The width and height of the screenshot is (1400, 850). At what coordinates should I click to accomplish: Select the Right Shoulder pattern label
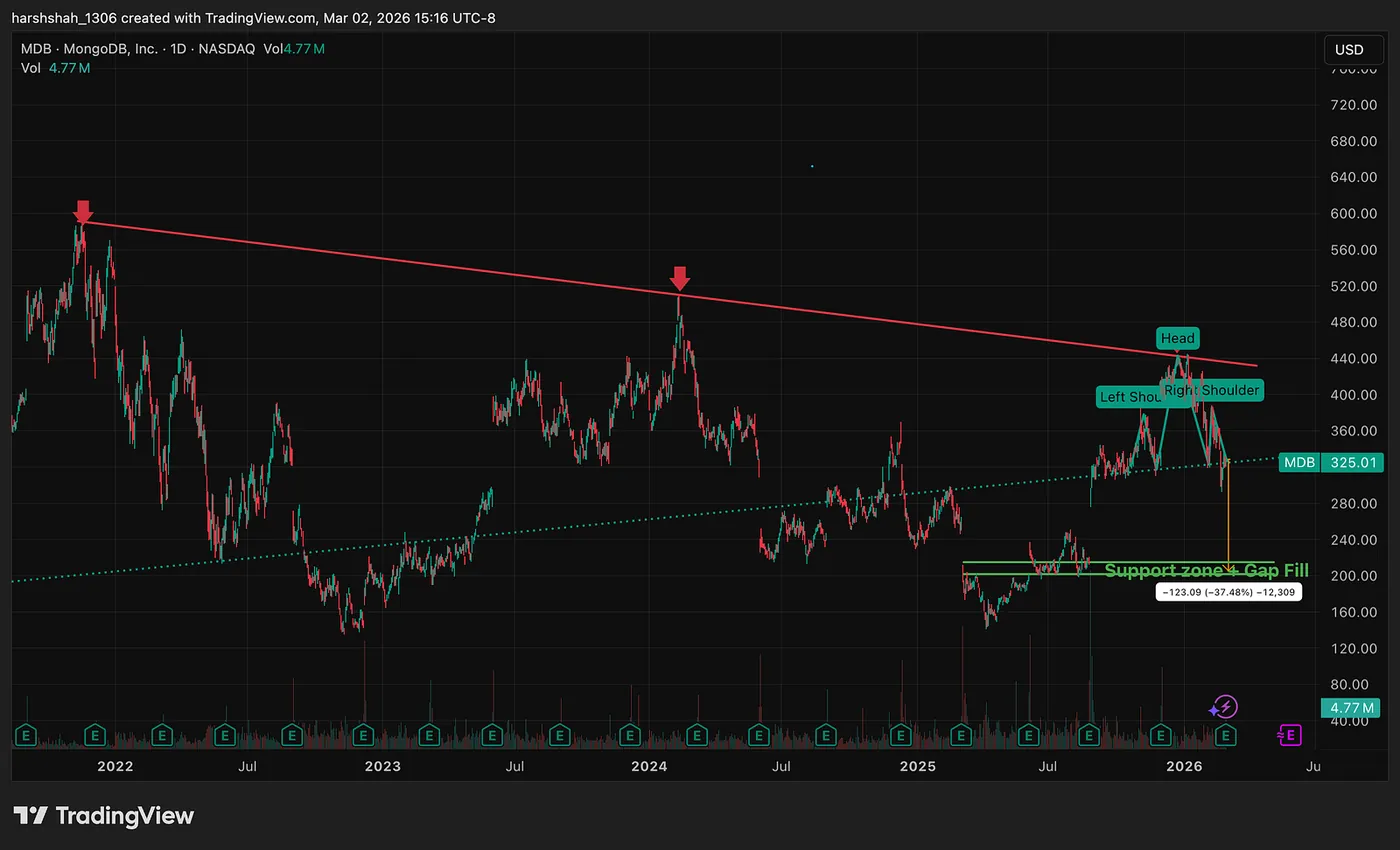coord(1211,390)
